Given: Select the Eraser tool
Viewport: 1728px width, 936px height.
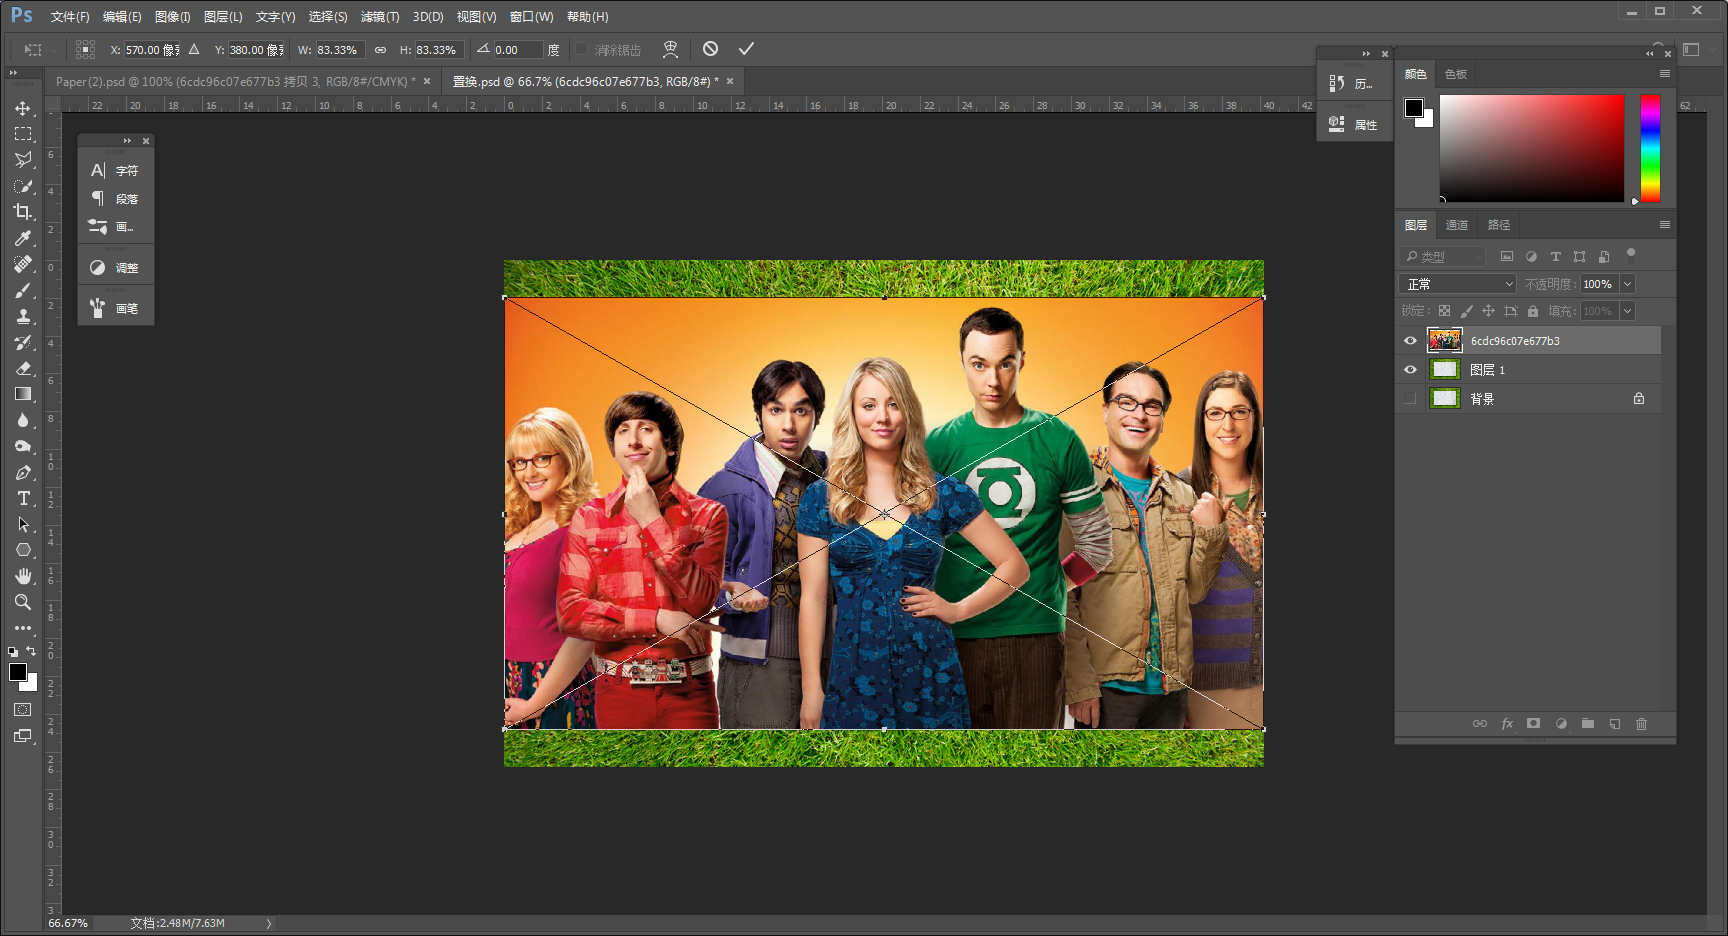Looking at the screenshot, I should click(x=23, y=368).
